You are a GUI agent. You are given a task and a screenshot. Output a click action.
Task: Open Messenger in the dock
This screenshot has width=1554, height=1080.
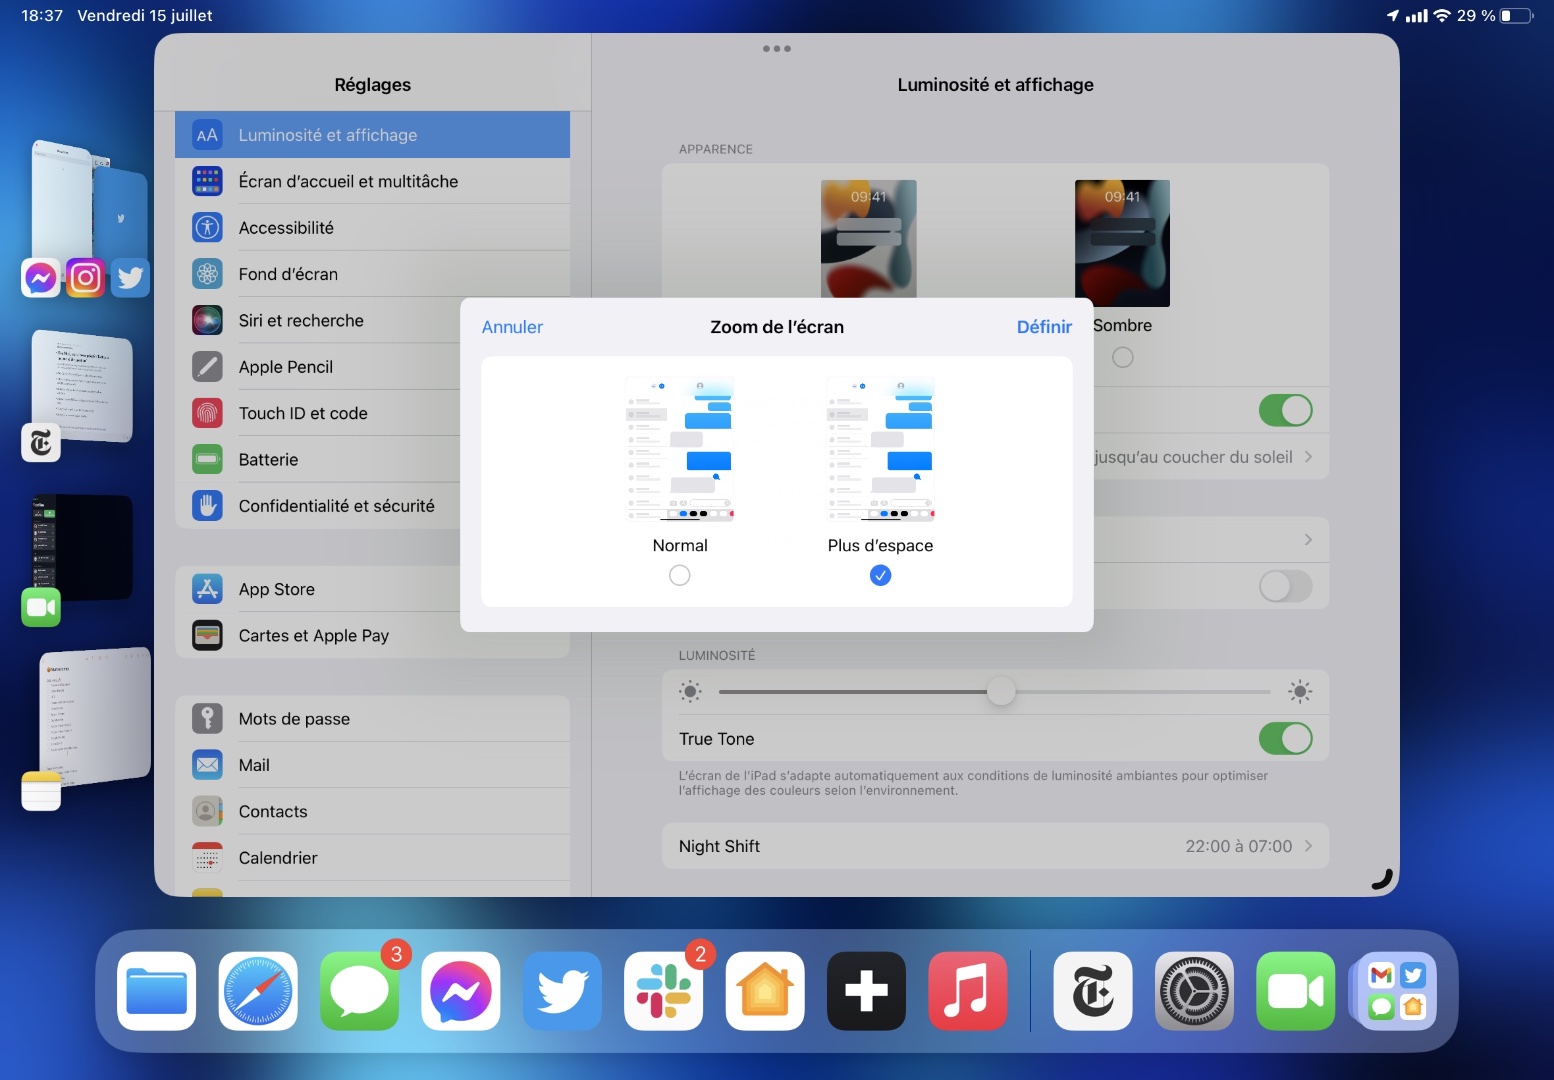coord(461,991)
